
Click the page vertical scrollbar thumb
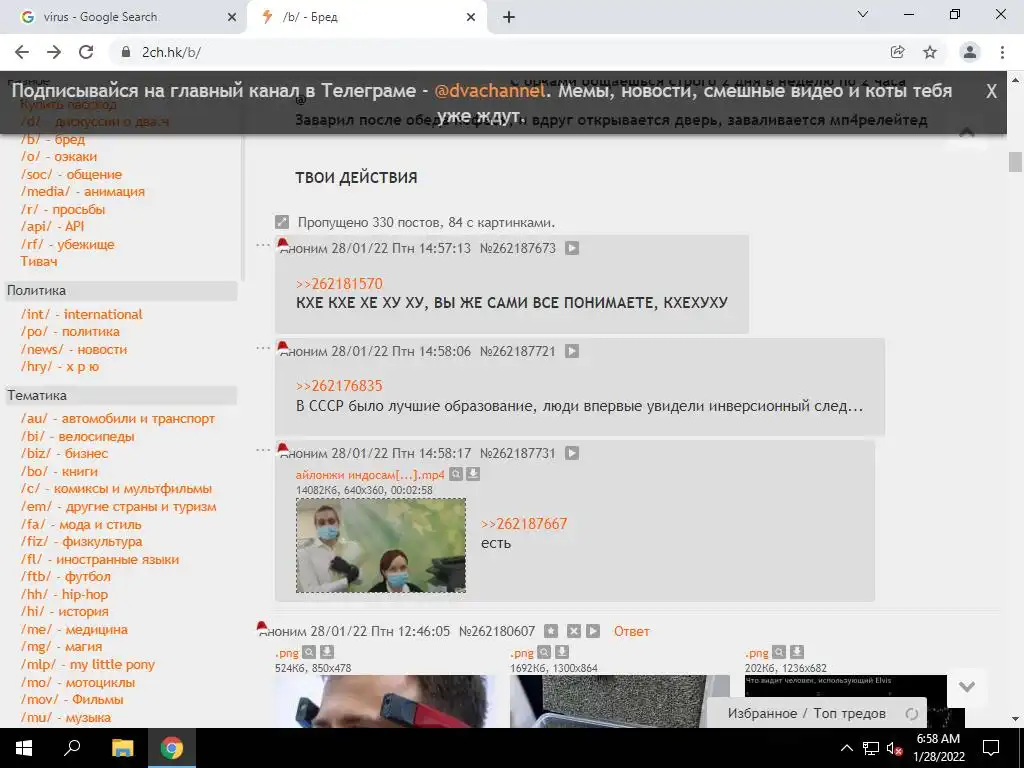pos(1015,161)
